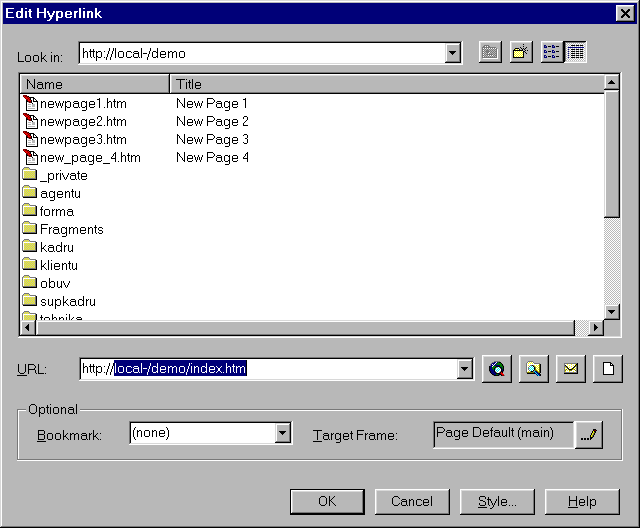Create a new folder via toolbar icon

521,52
